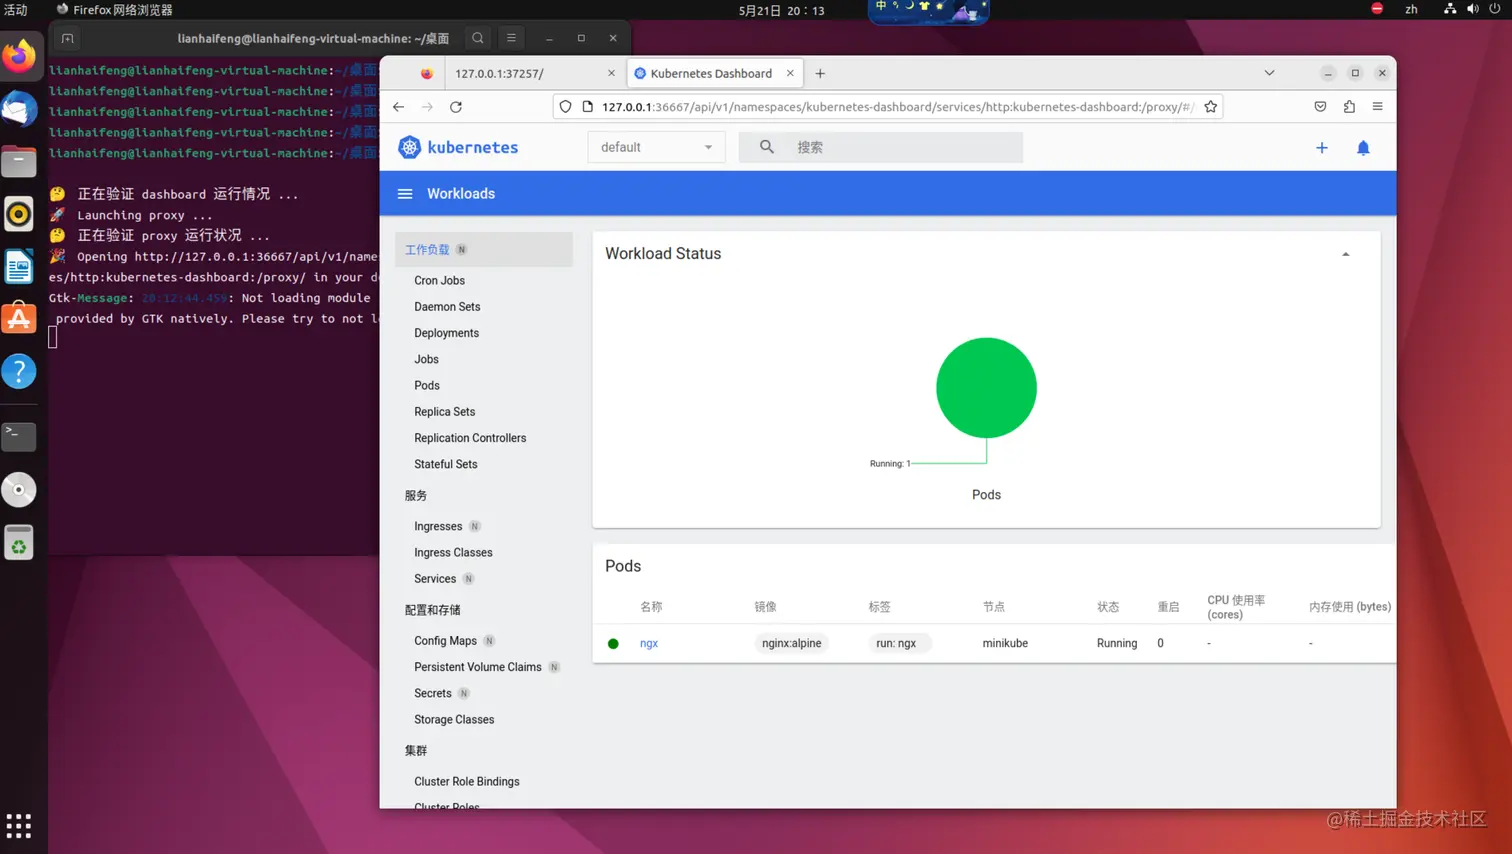Open Stateful Sets in sidebar
This screenshot has width=1512, height=854.
pos(446,464)
